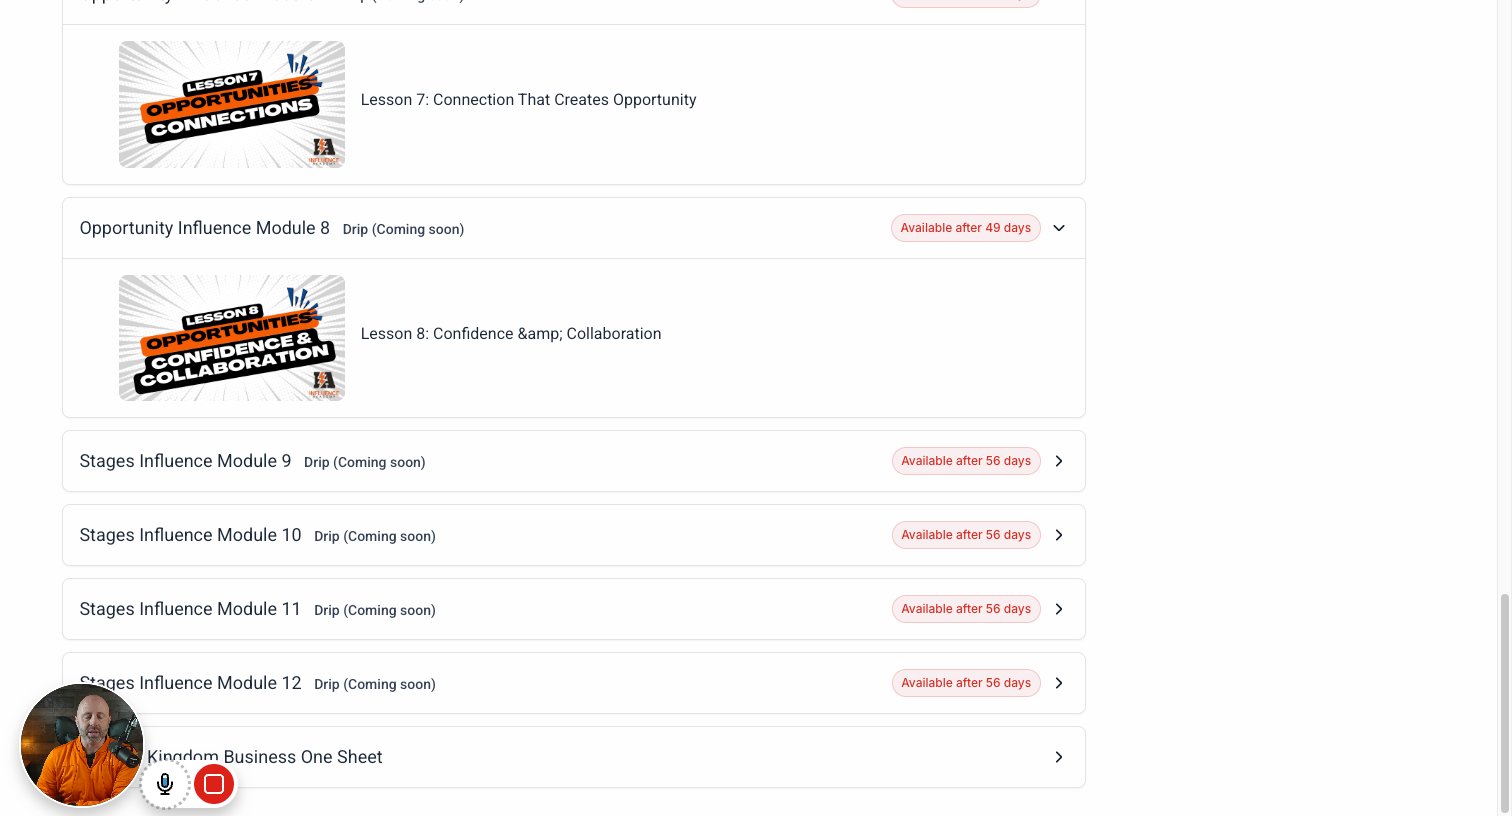Expand Stages Influence Module 10 chevron
This screenshot has height=816, width=1512.
(1059, 535)
